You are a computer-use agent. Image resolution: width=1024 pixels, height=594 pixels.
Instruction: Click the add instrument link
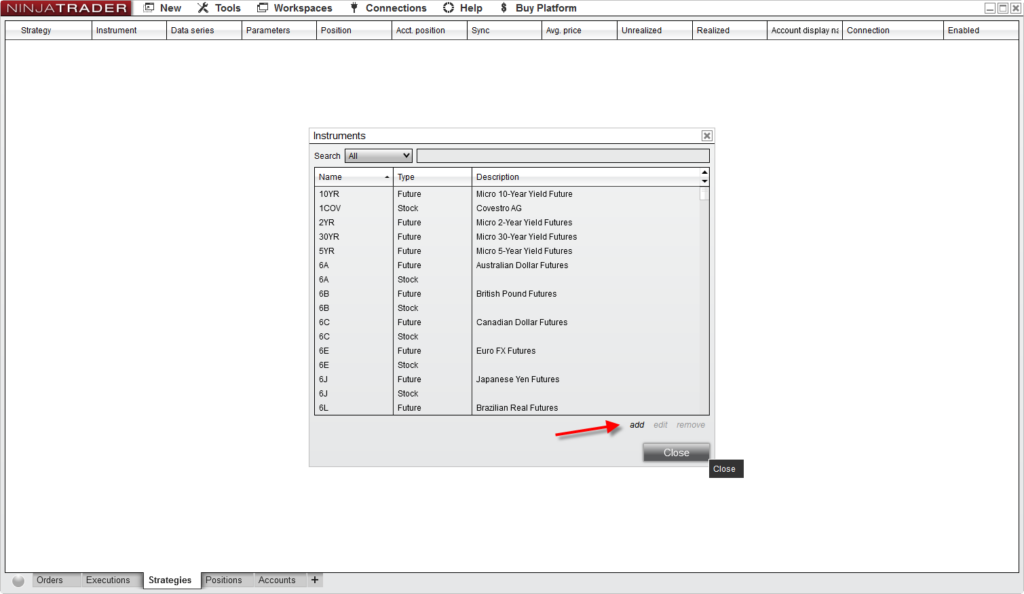[x=637, y=425]
